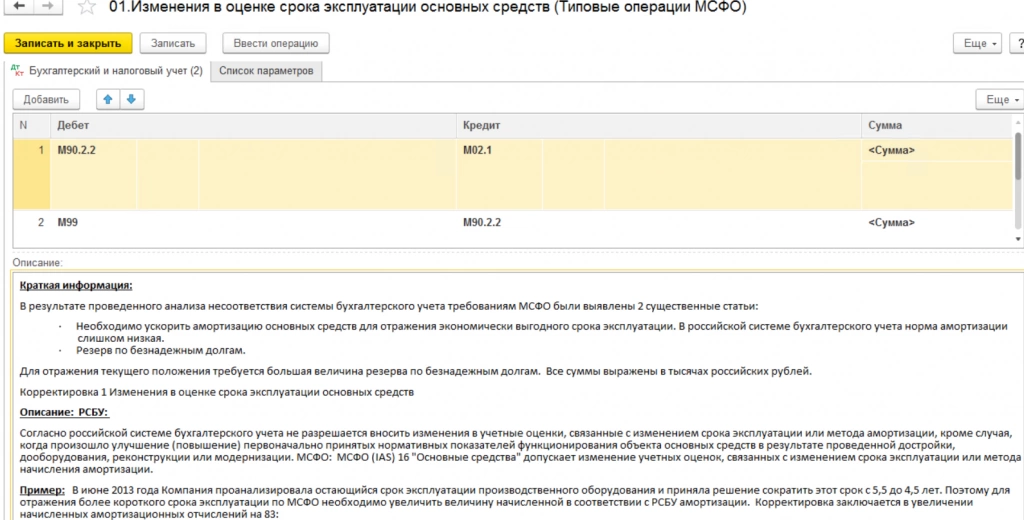Screen dimensions: 1024x520
Task: Click the Дебет column header
Action: click(x=253, y=125)
